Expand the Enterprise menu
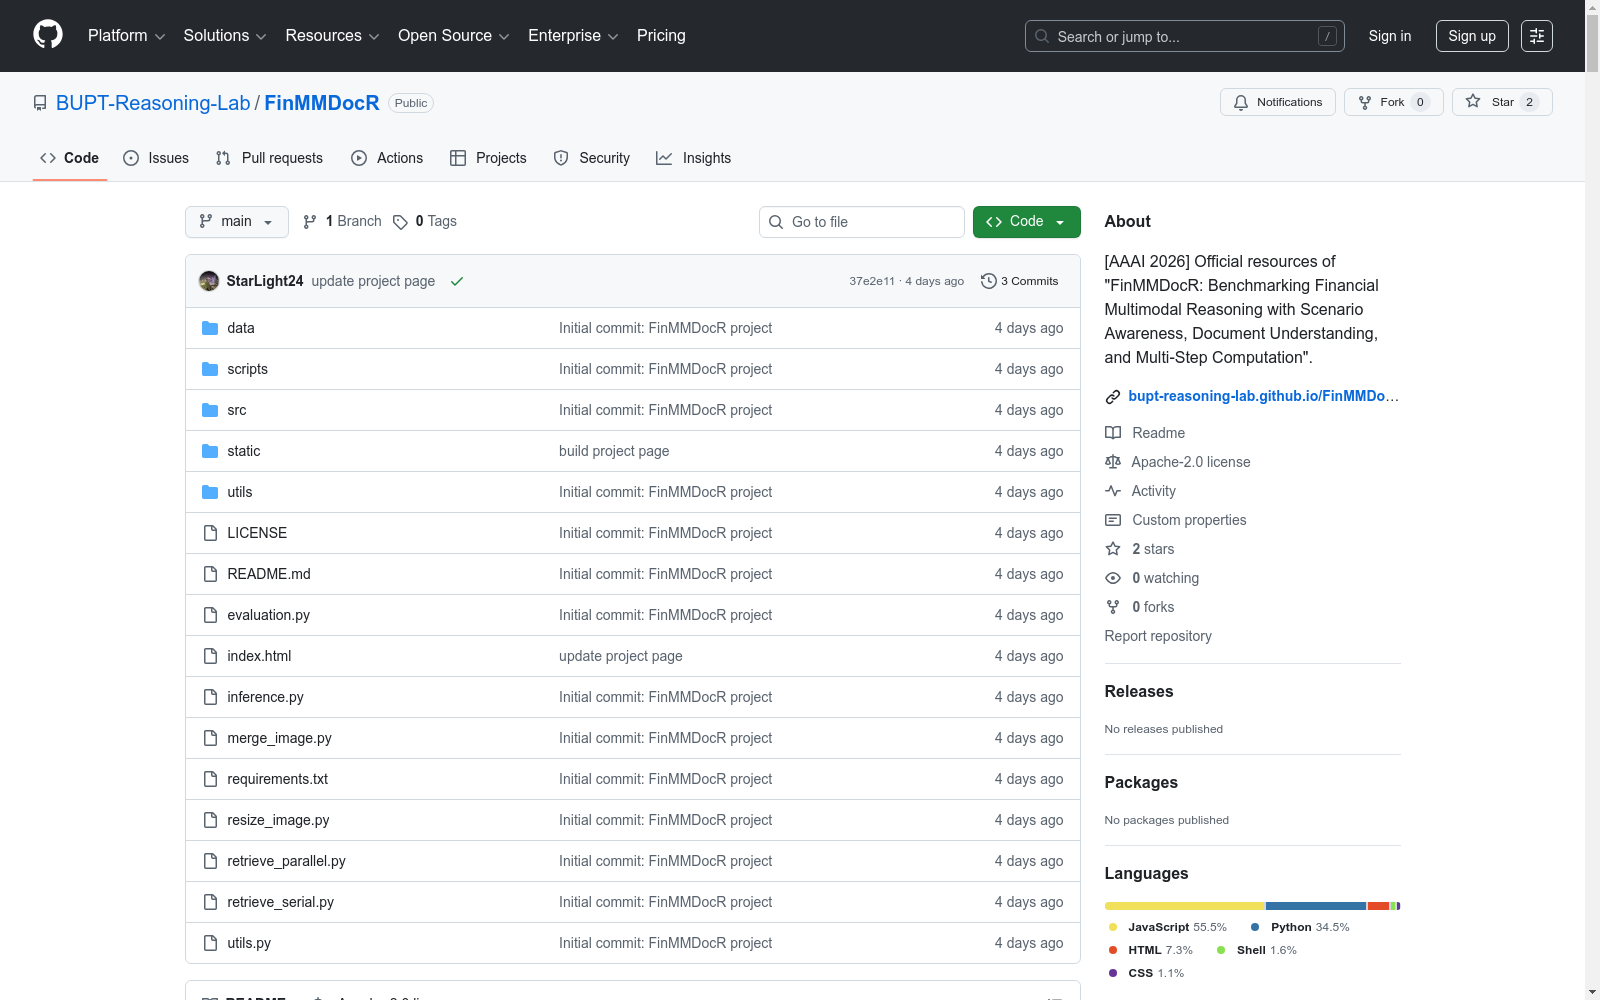 pos(573,36)
